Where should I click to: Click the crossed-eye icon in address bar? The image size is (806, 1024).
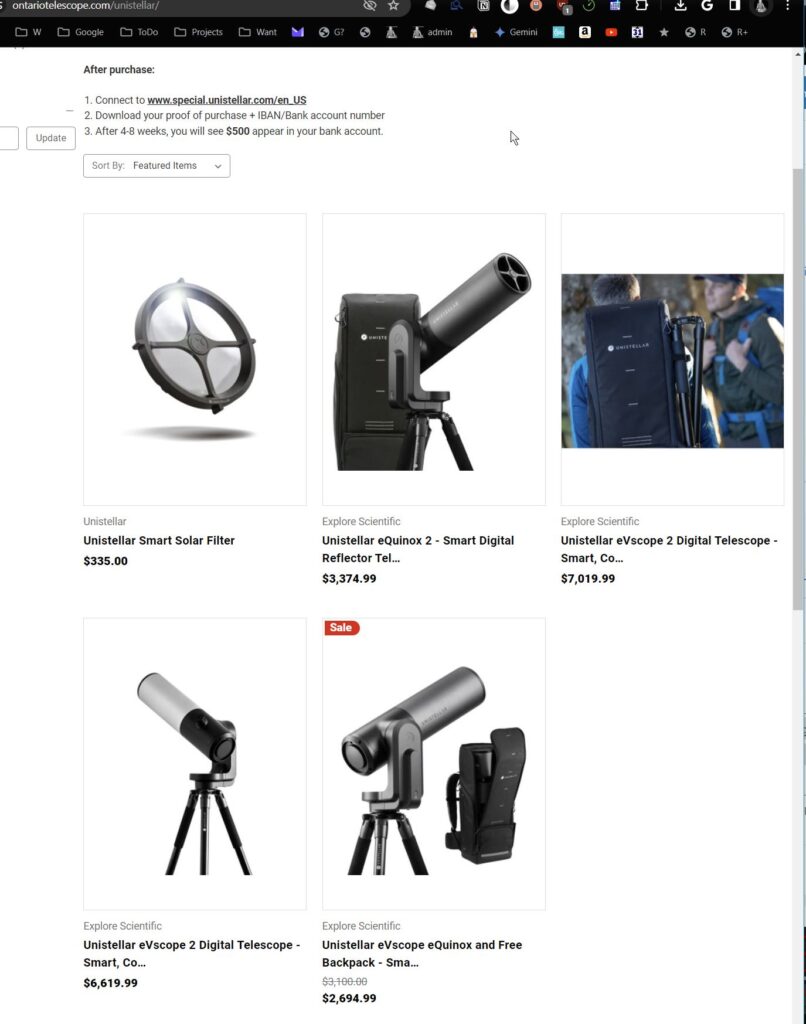point(370,5)
